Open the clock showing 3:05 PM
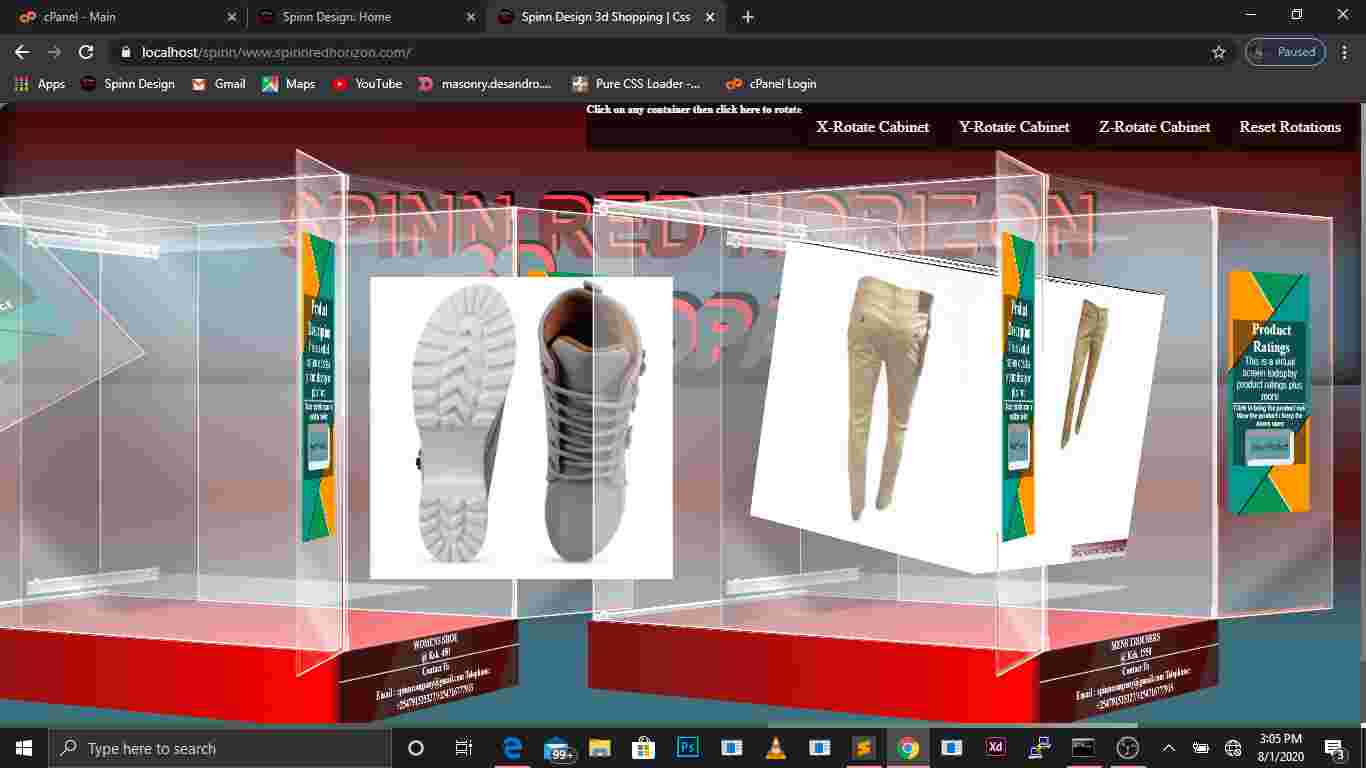Image resolution: width=1366 pixels, height=768 pixels. [1280, 748]
